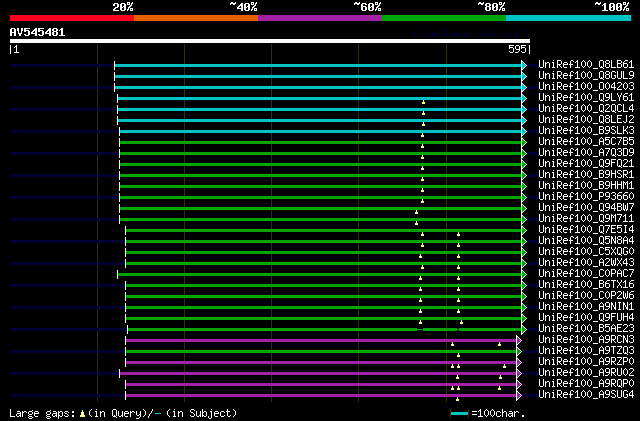
Task: Open the UniRef100_Q8LEJ2 hit label
Action: point(586,120)
